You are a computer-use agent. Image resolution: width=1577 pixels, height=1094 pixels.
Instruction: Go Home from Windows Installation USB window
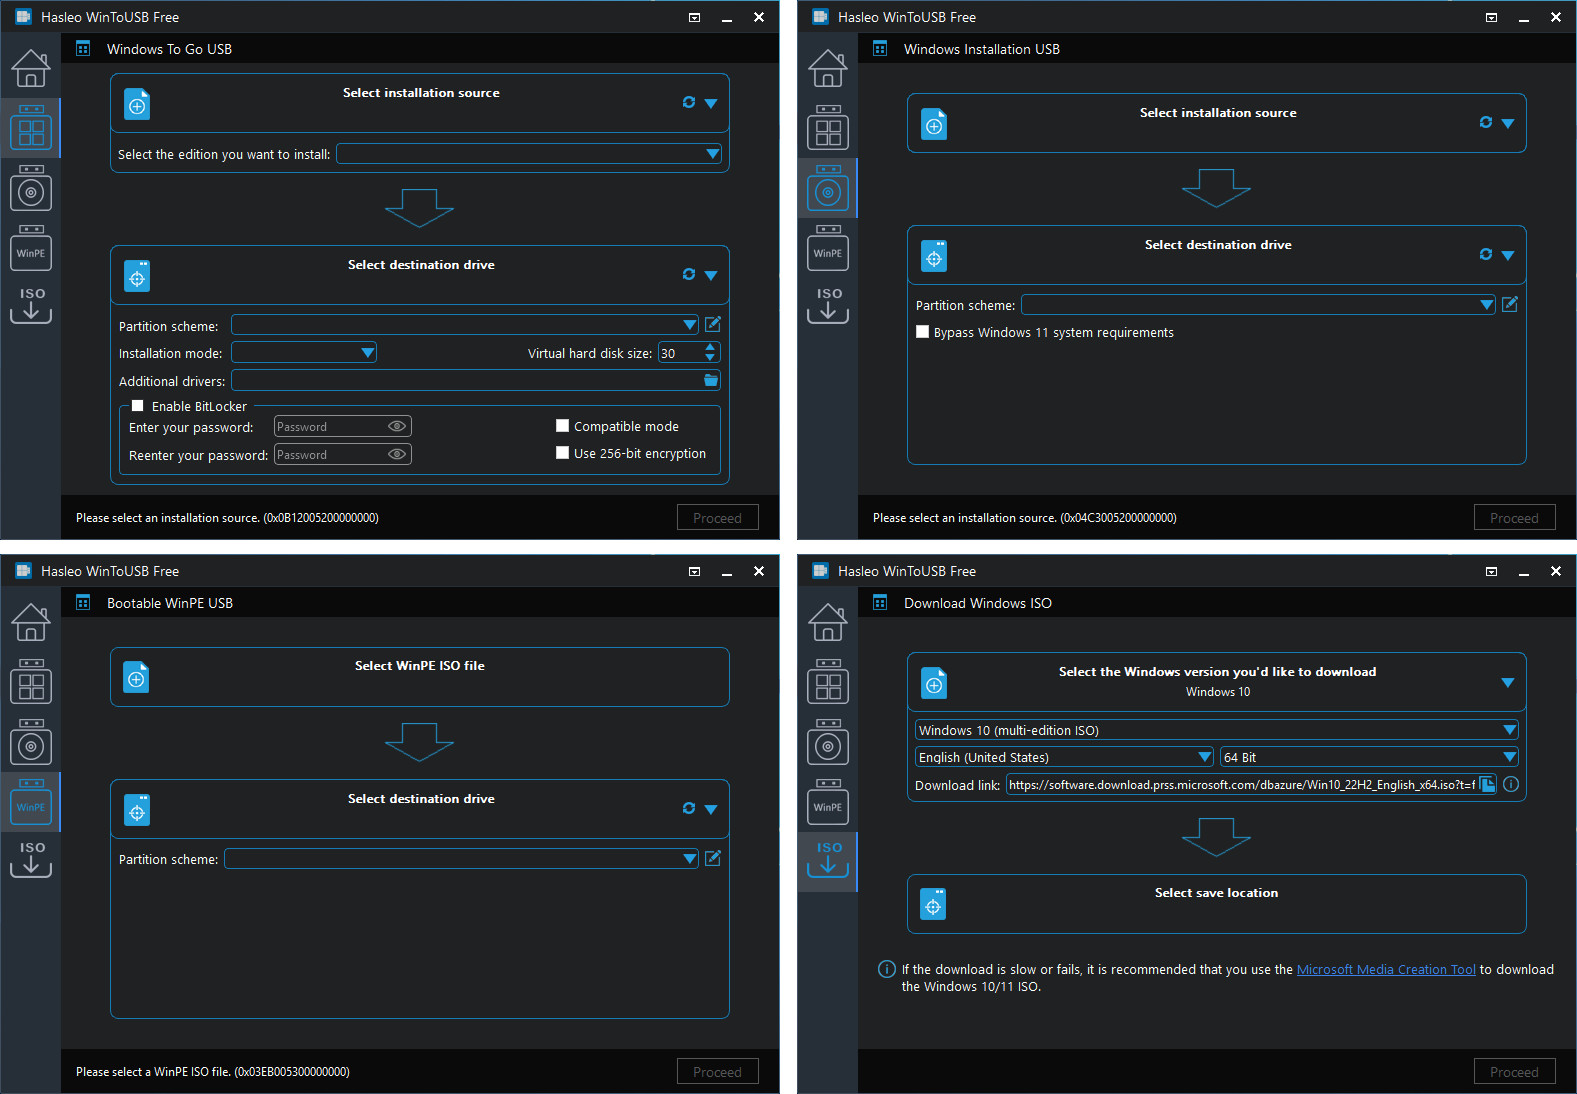point(827,68)
